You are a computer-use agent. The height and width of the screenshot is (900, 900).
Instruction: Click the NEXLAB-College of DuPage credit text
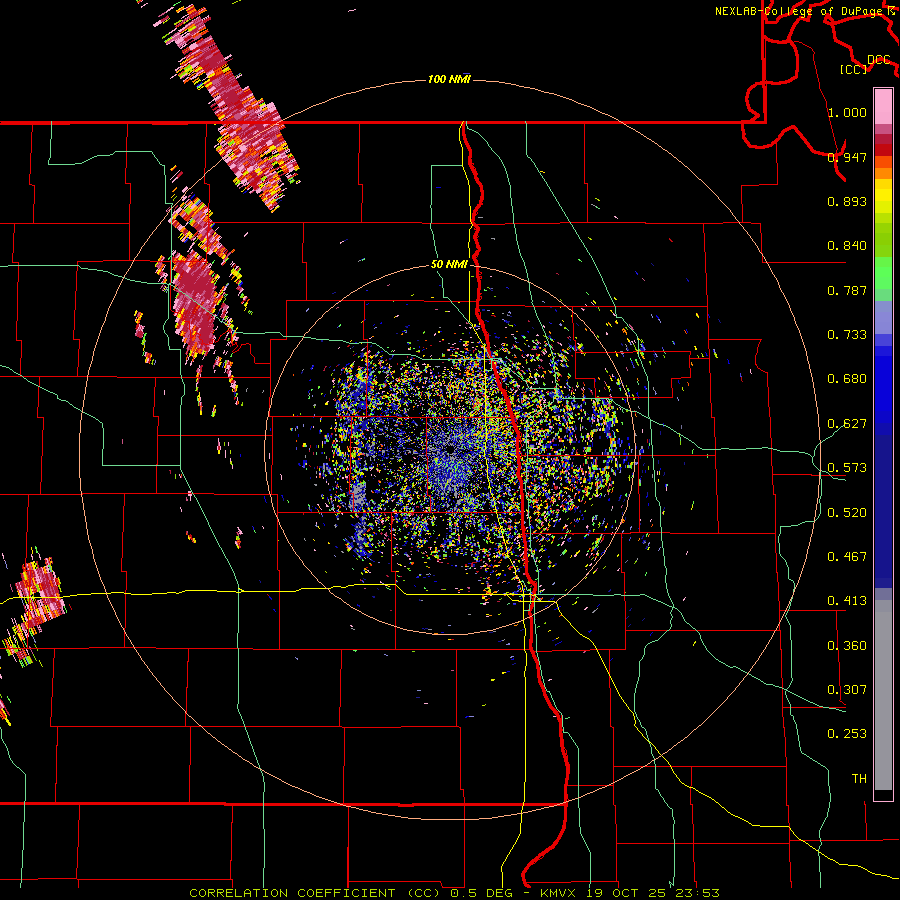(800, 11)
